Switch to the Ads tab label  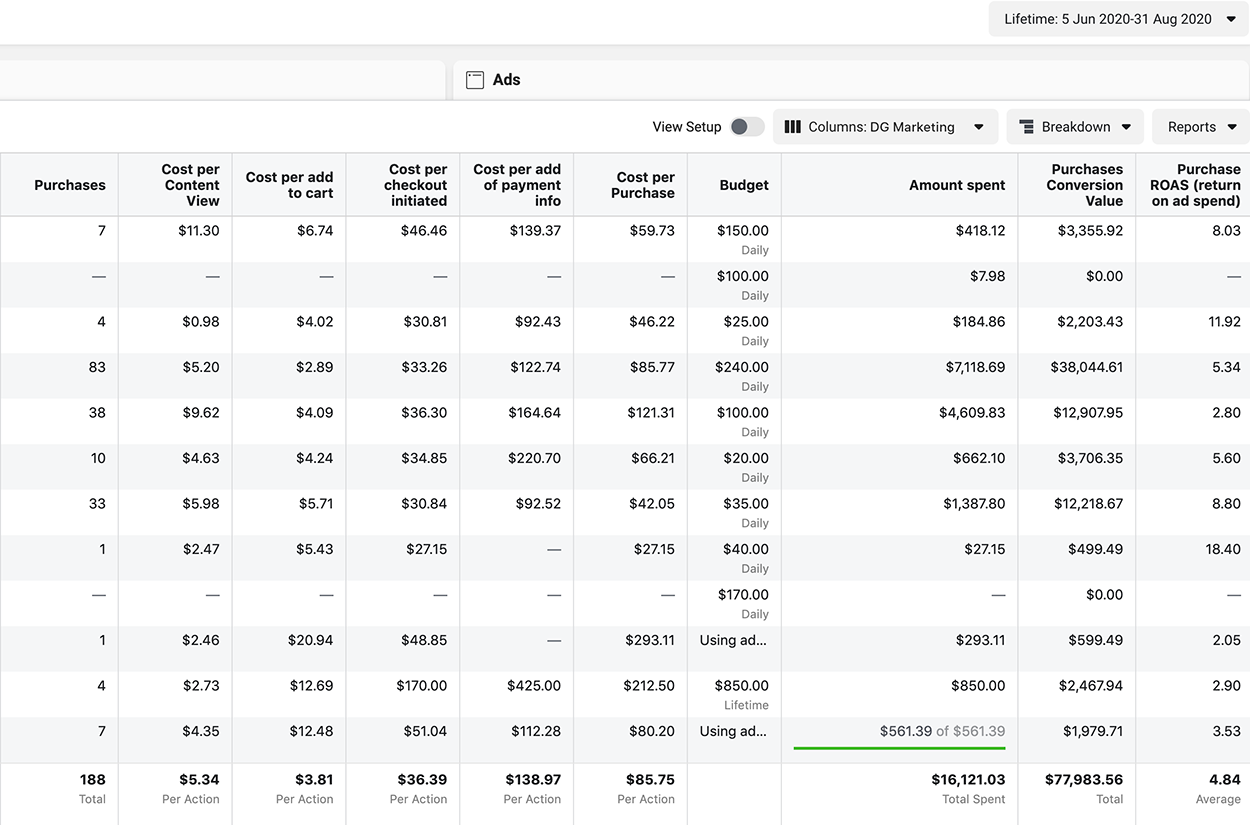coord(506,80)
